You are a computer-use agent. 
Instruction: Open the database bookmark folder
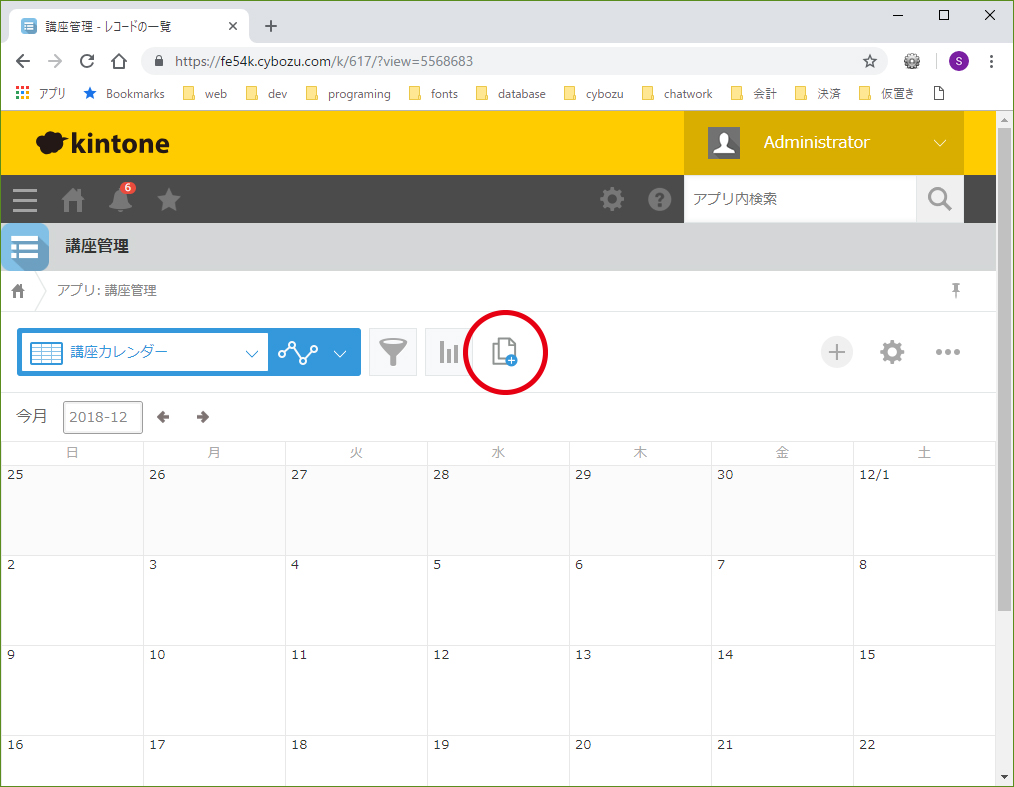pos(510,94)
